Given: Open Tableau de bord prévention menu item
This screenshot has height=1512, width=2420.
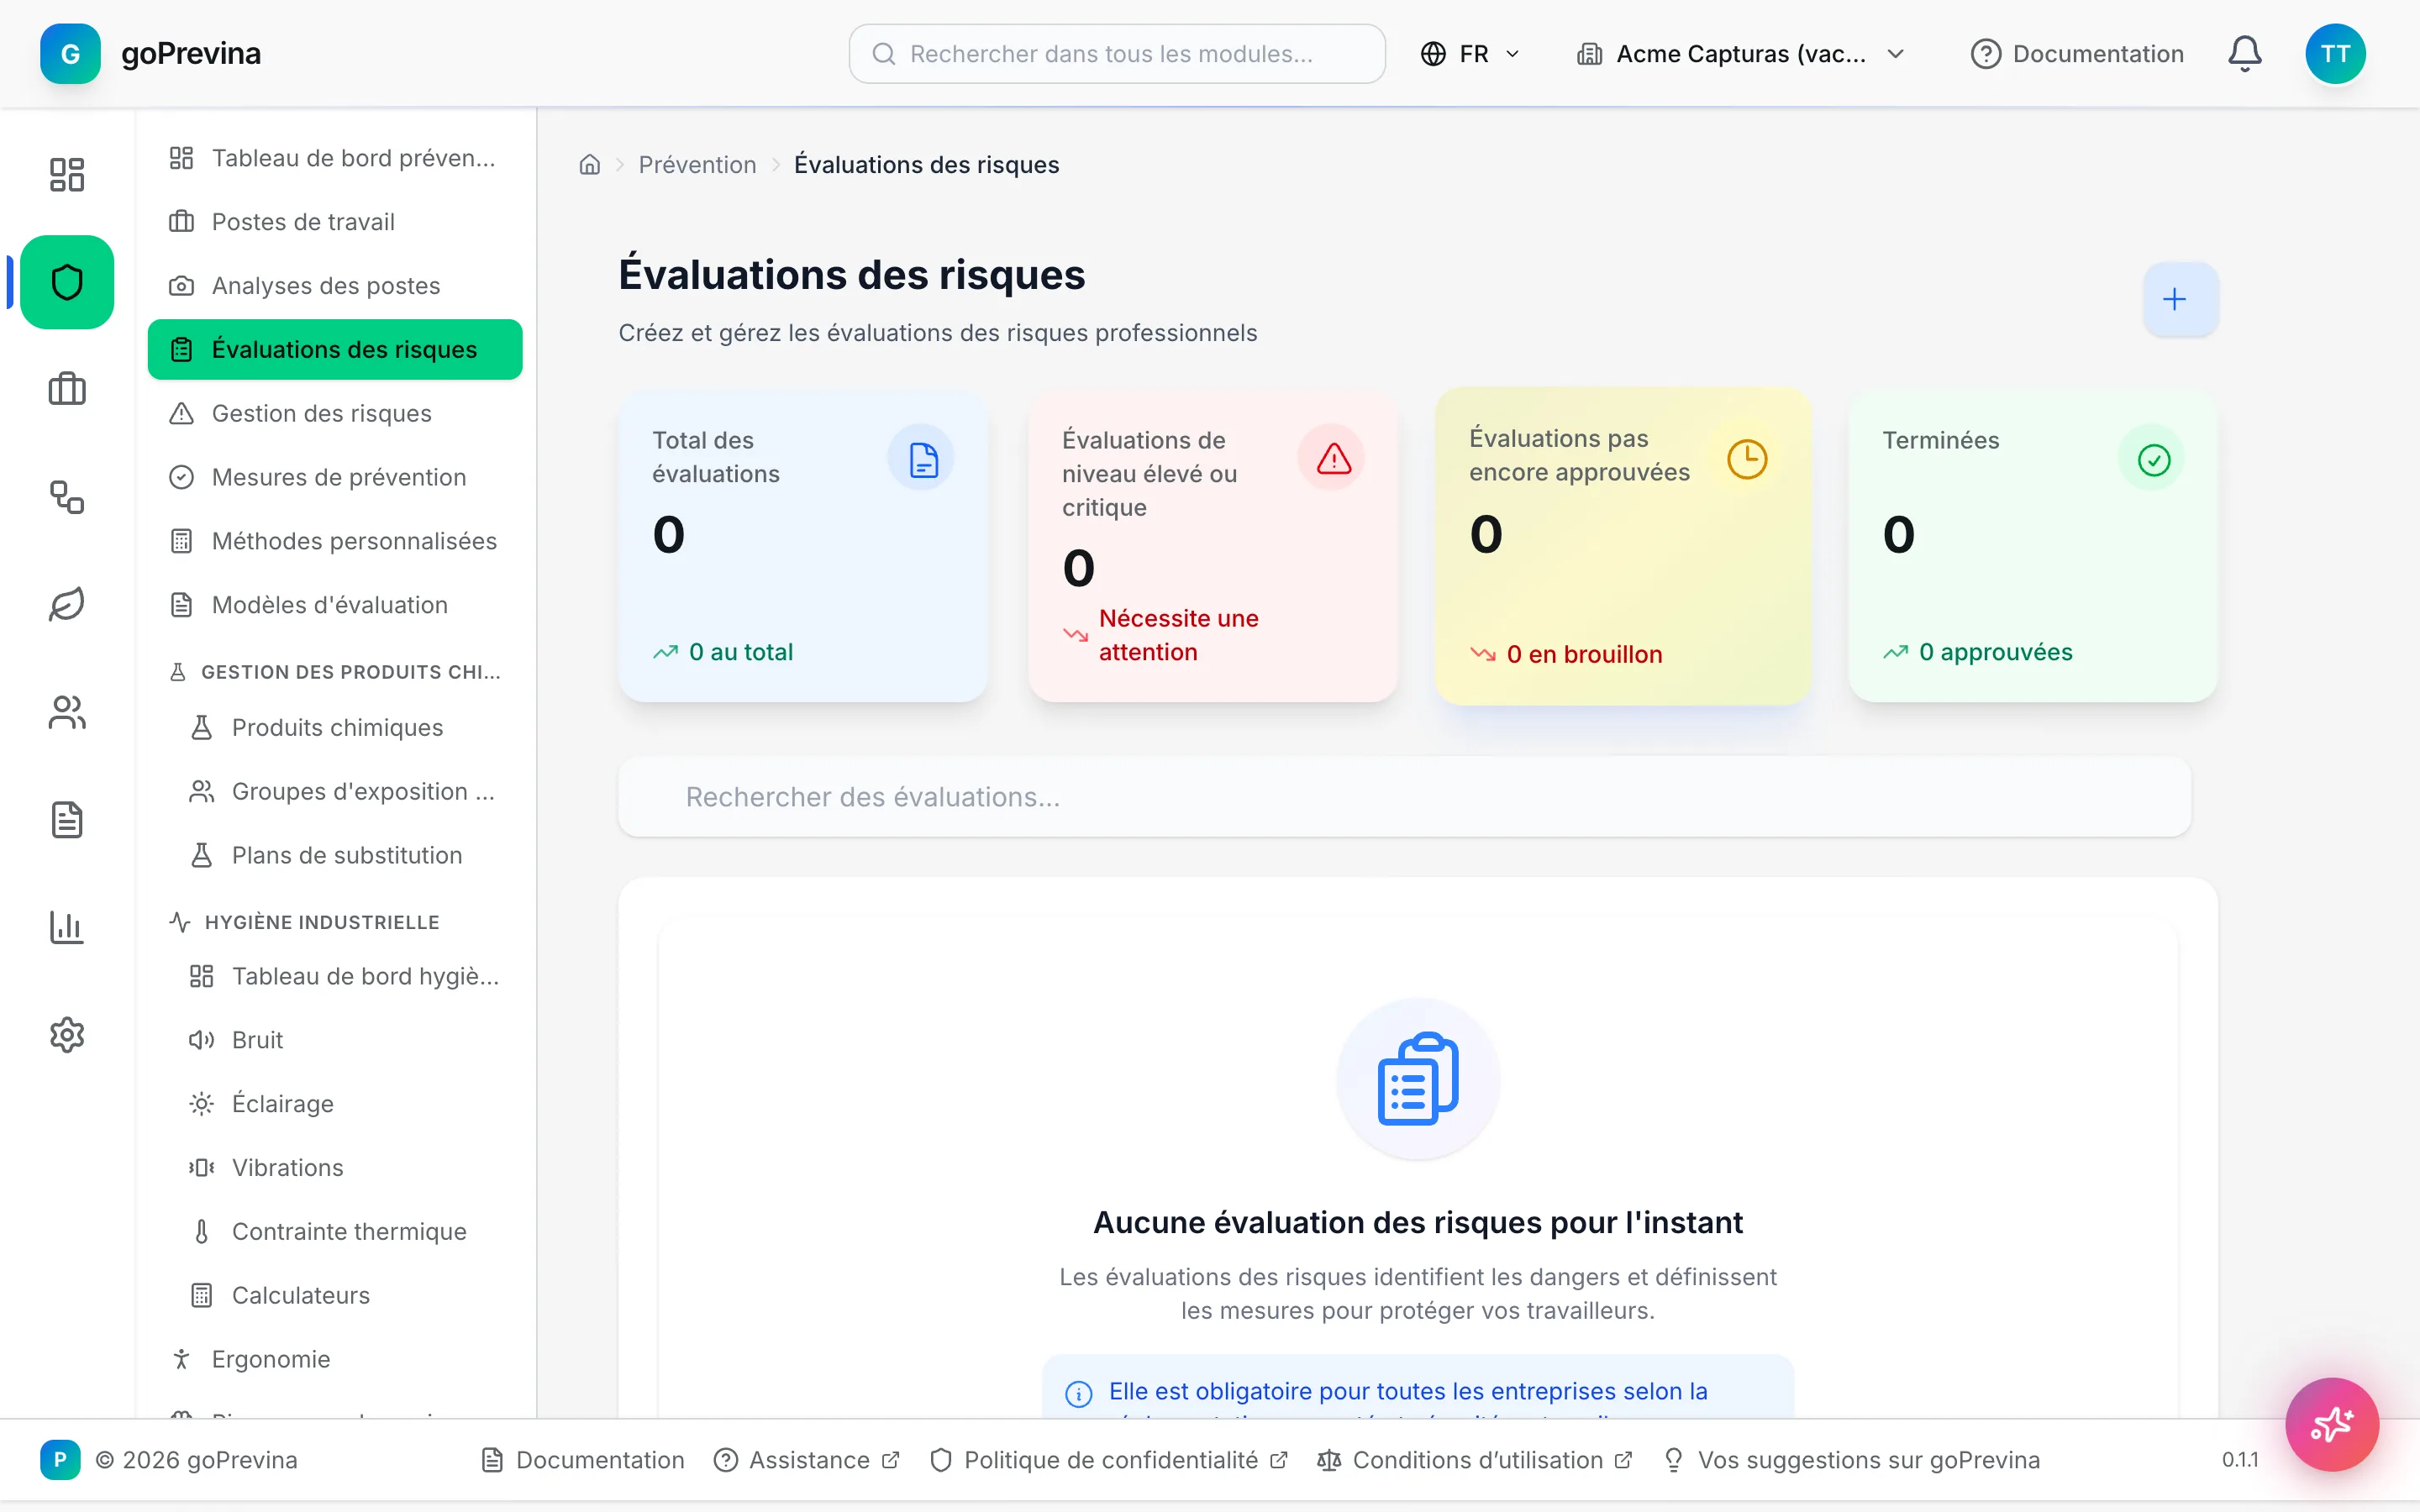Looking at the screenshot, I should [x=335, y=158].
